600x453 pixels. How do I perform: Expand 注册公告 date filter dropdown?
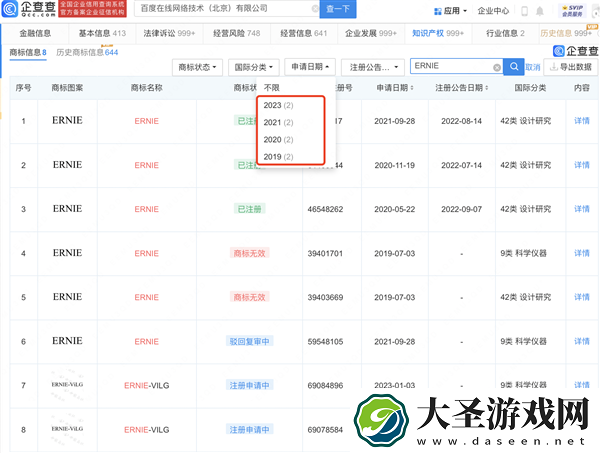pyautogui.click(x=373, y=67)
